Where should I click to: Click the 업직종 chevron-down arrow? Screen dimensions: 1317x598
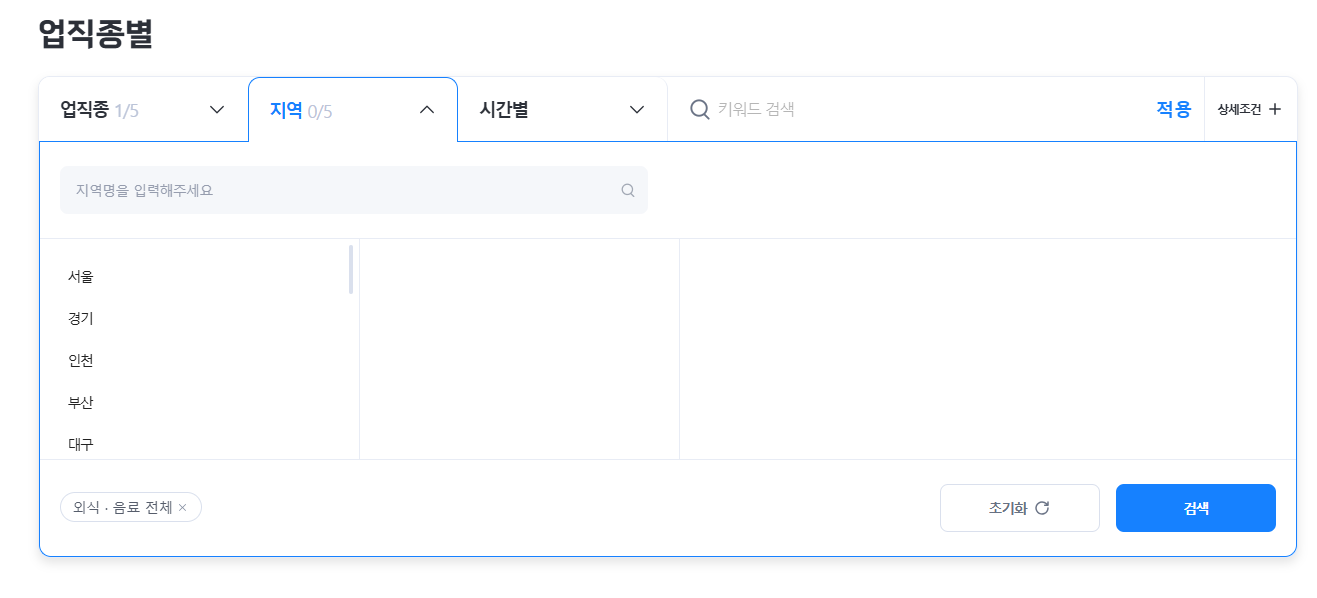[x=217, y=110]
